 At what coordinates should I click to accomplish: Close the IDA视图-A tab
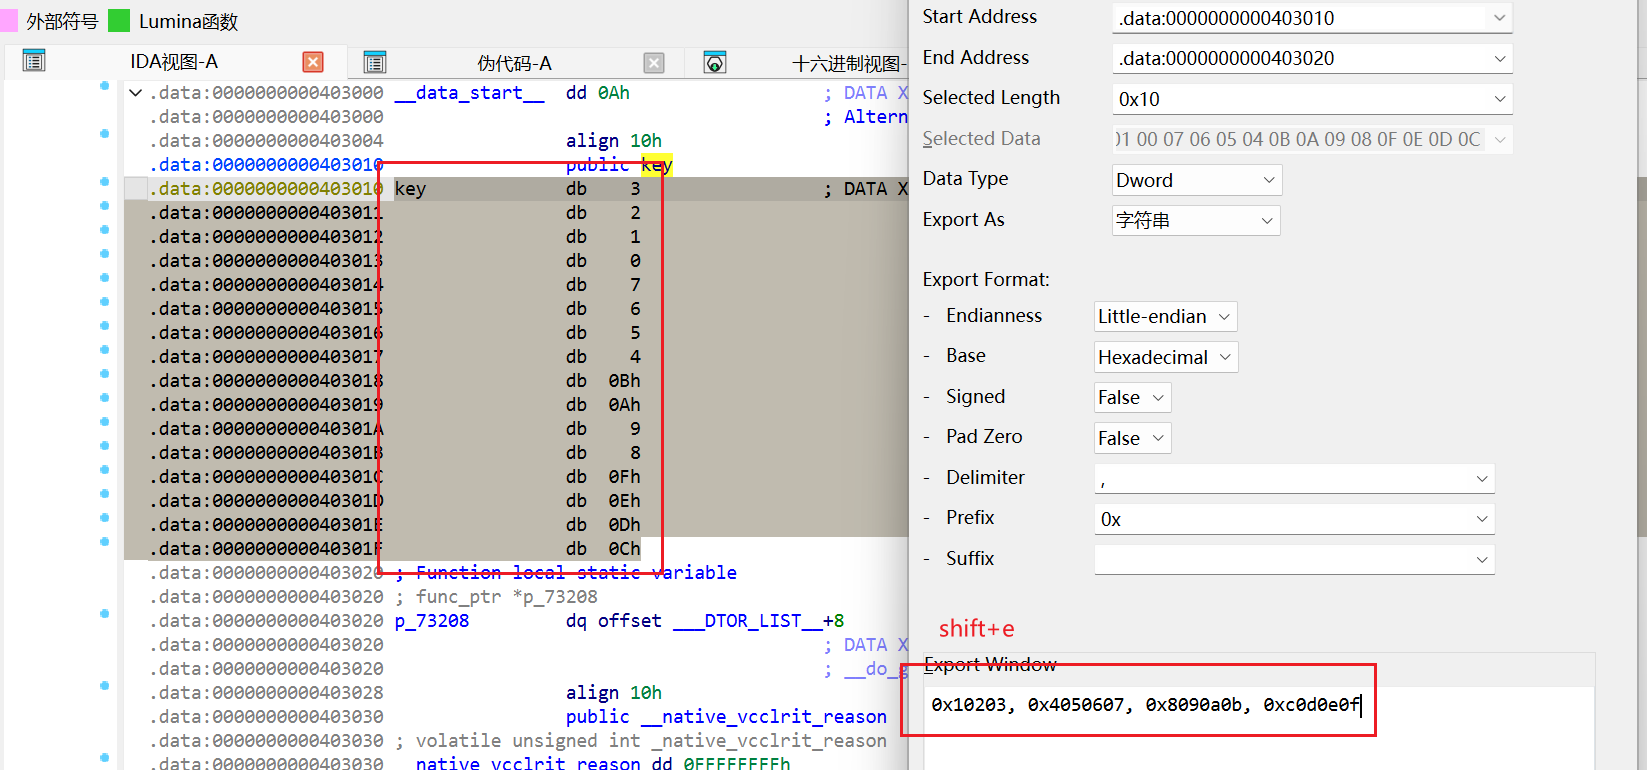pos(313,62)
